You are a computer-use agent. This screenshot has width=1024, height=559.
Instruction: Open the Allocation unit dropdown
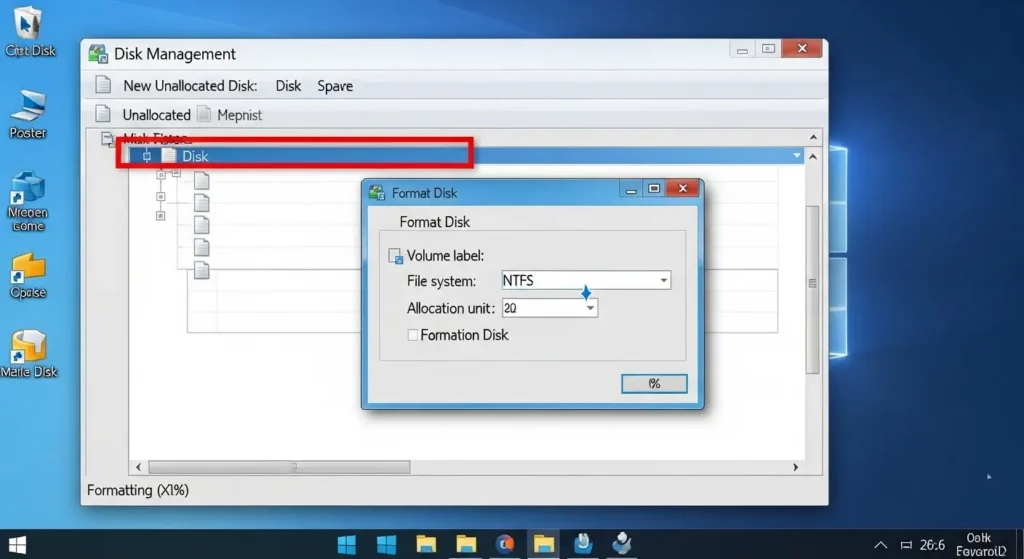[x=549, y=308]
